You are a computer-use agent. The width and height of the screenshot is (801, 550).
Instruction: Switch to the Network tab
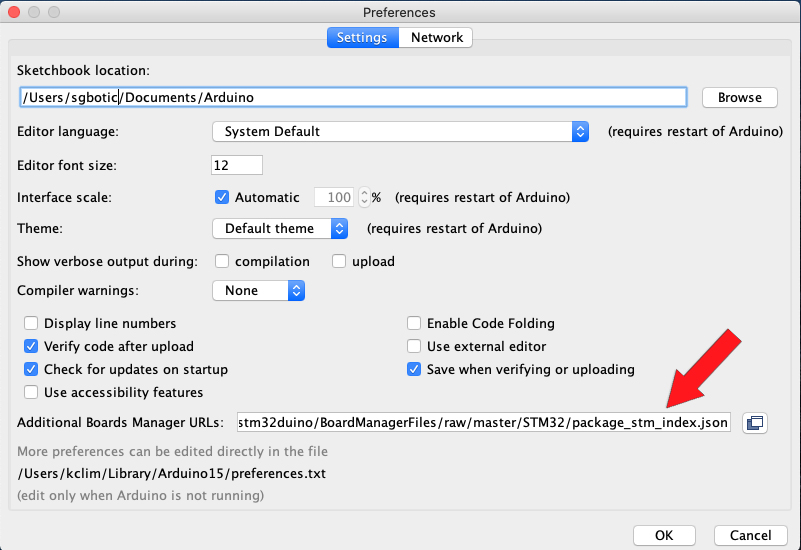[x=437, y=38]
